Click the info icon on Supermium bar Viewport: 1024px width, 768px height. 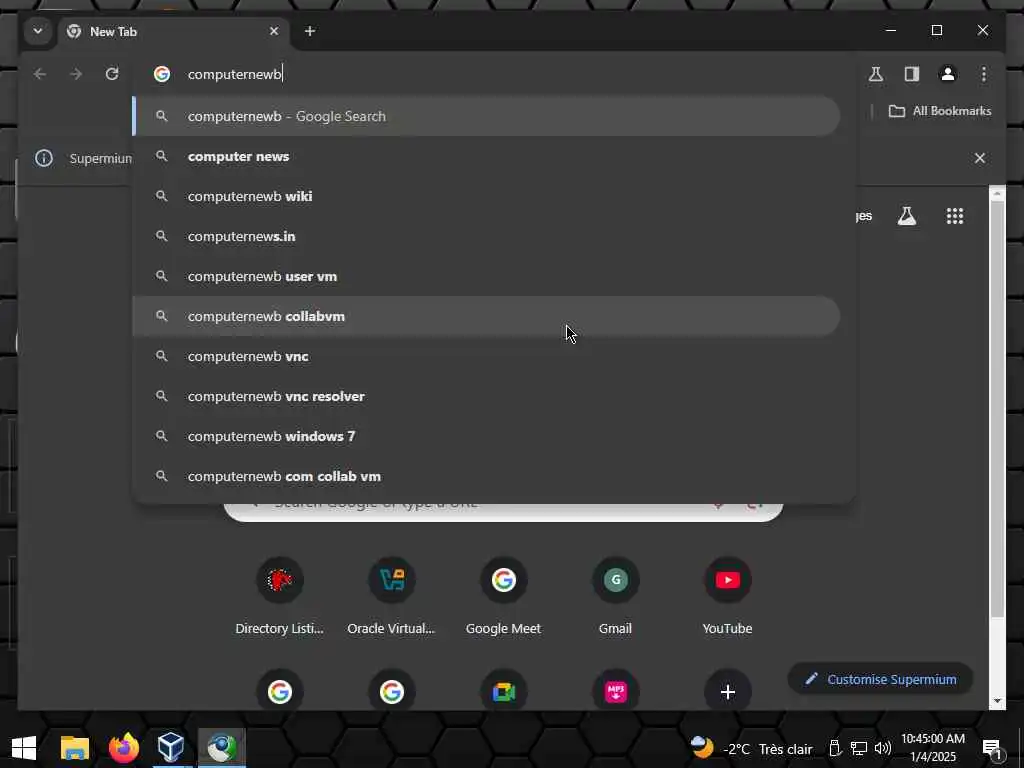pos(44,158)
